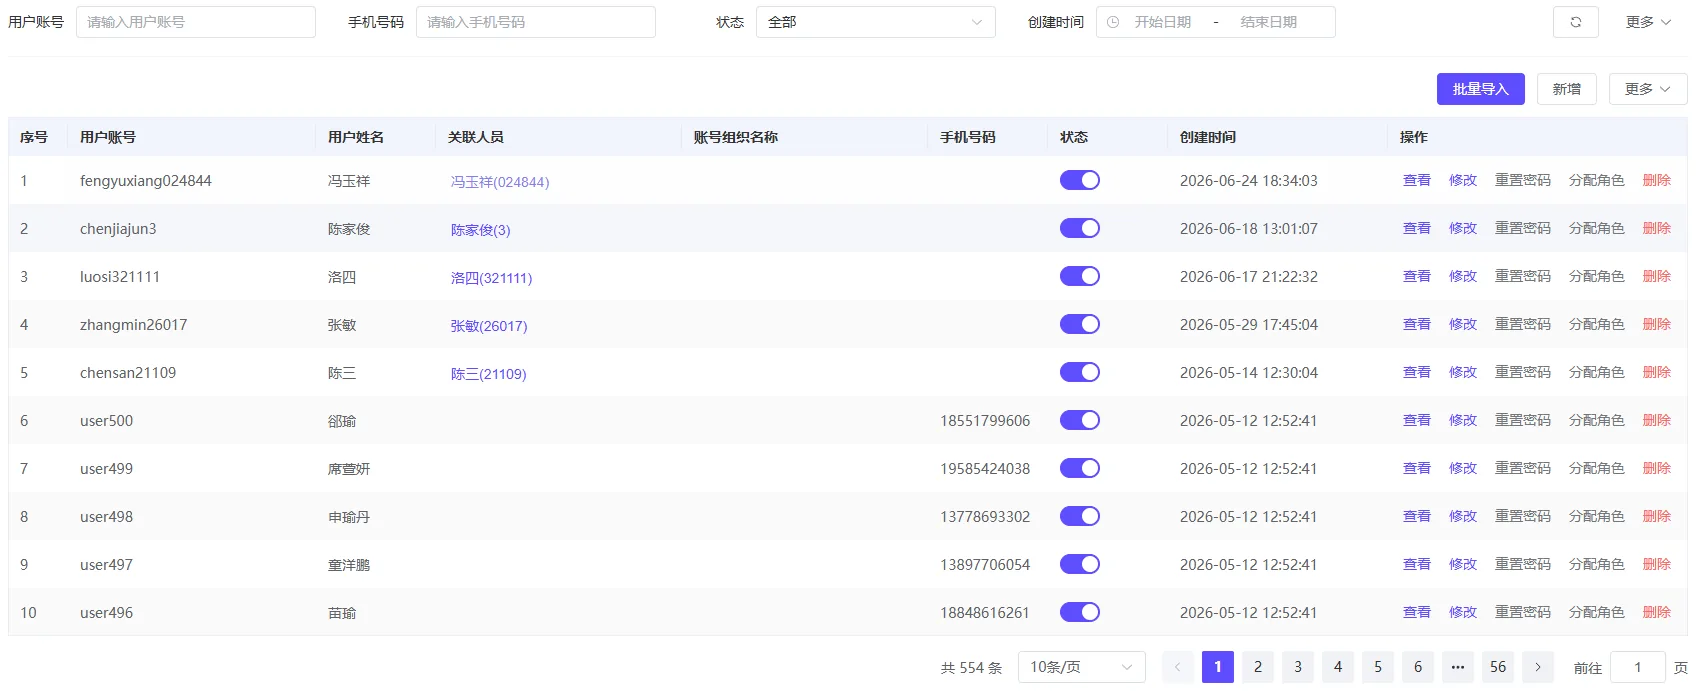This screenshot has width=1696, height=691.
Task: Click username user499 in the table
Action: (x=106, y=469)
